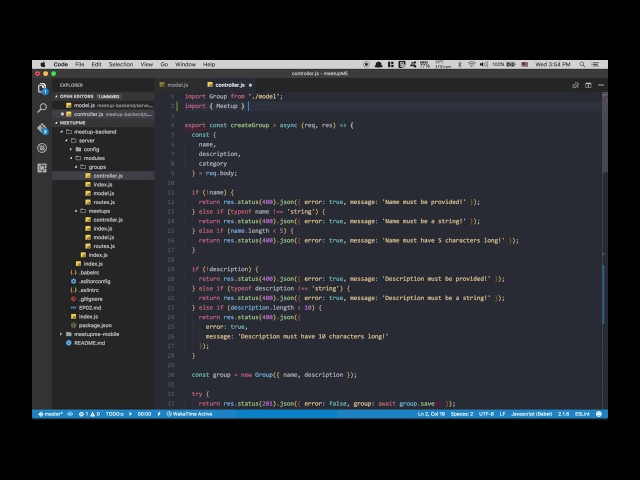
Task: Open the Debug view in activity bar
Action: pyautogui.click(x=42, y=148)
